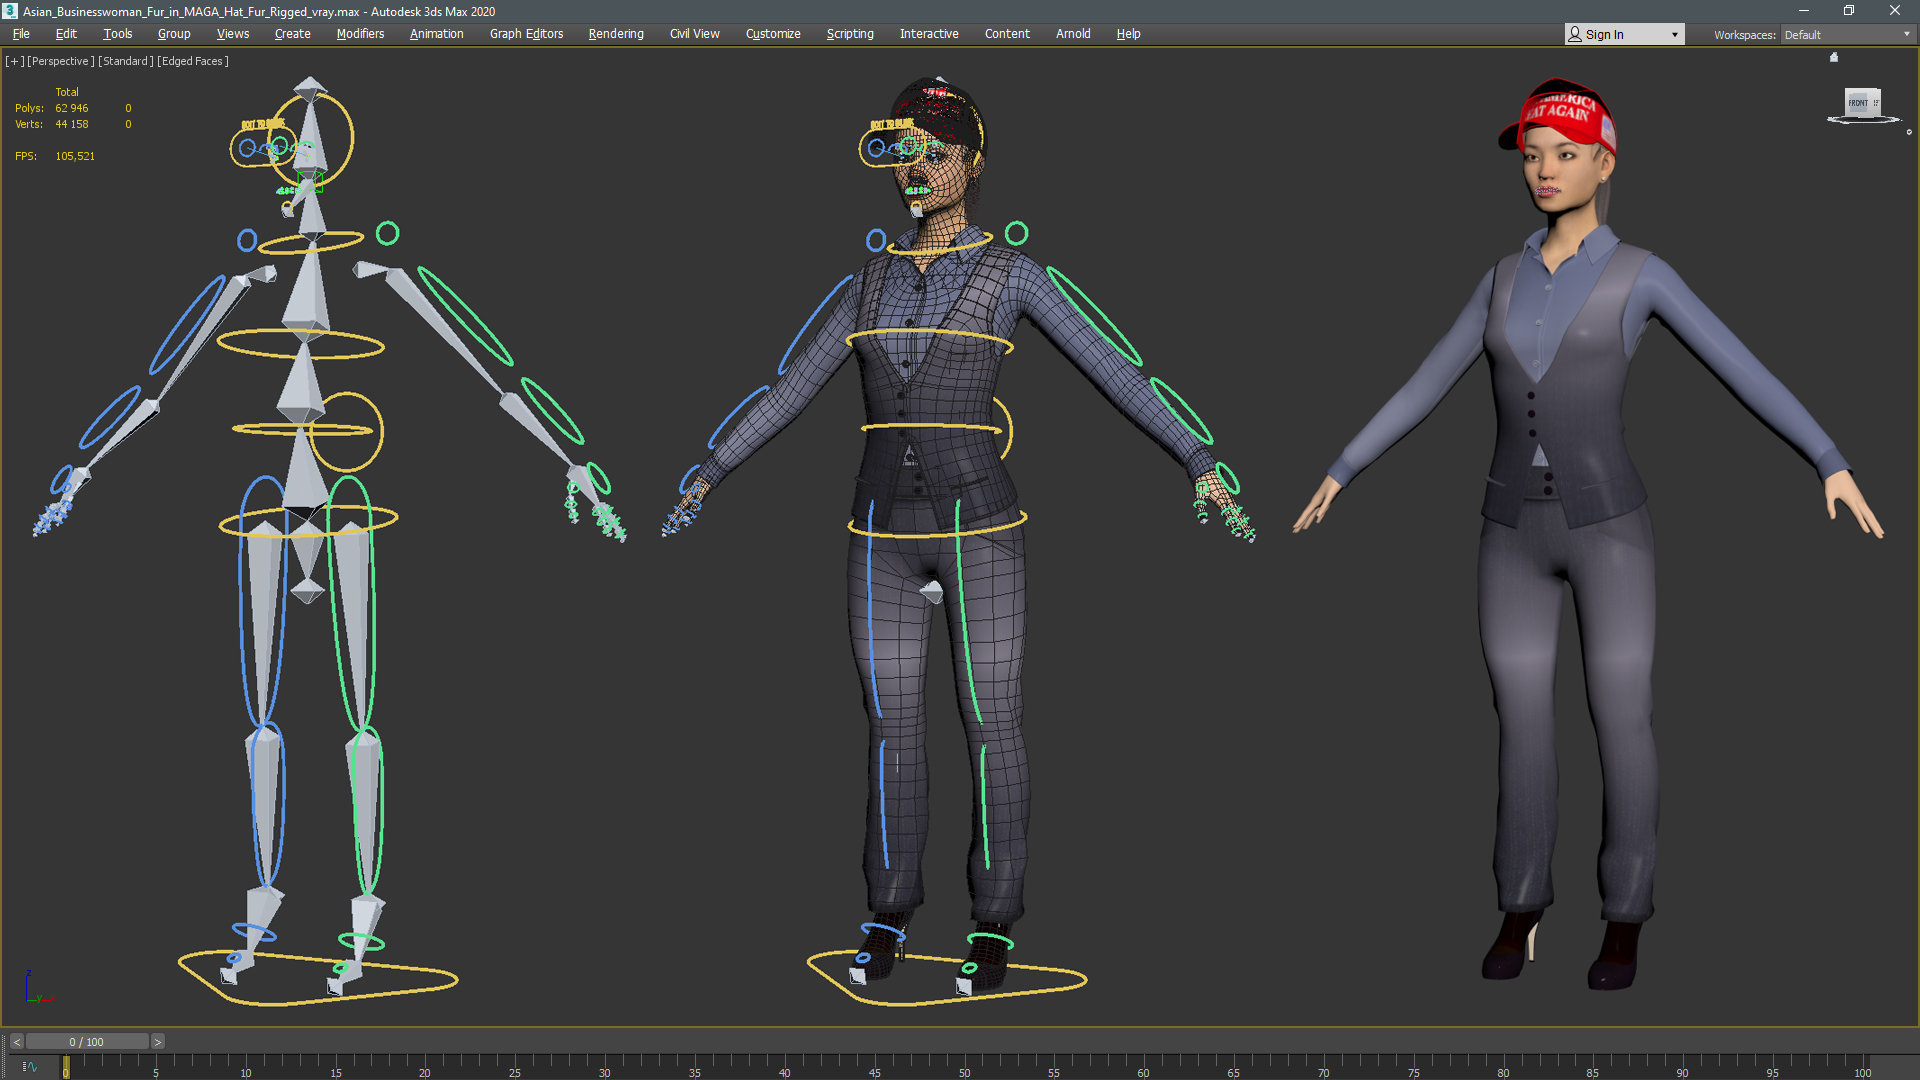Viewport: 1920px width, 1080px height.
Task: Open the Mini Curve Editor icon
Action: 29,1067
